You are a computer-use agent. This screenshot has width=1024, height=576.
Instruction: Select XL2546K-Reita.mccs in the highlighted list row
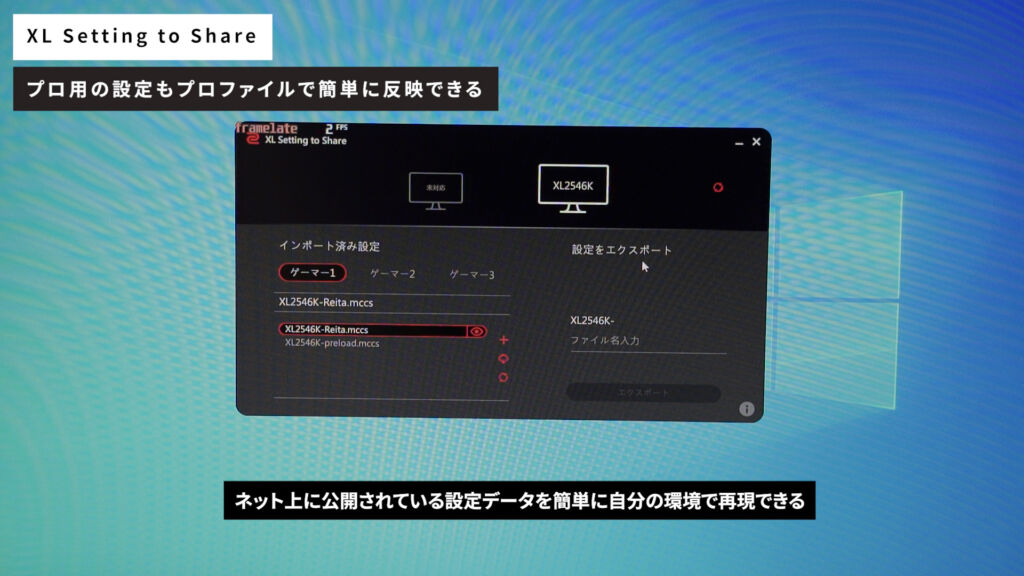tap(372, 330)
